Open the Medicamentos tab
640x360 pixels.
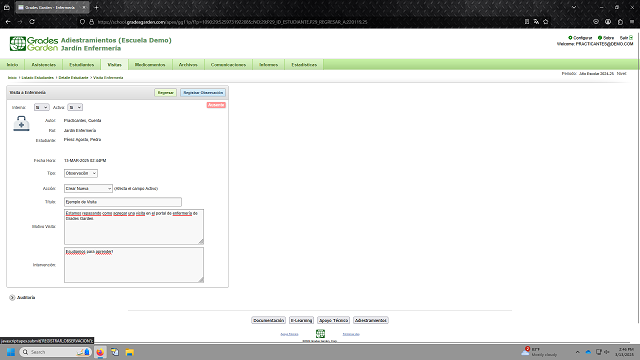[150, 64]
